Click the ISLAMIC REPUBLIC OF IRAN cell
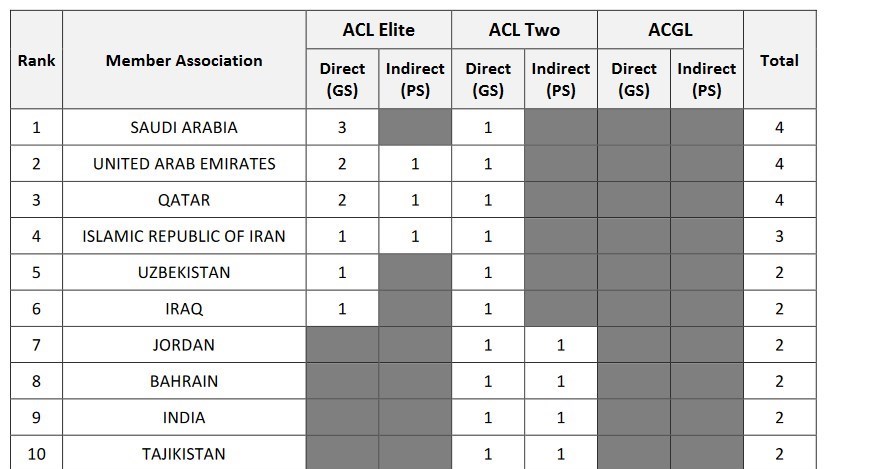Screen dimensions: 891x469 [x=184, y=236]
